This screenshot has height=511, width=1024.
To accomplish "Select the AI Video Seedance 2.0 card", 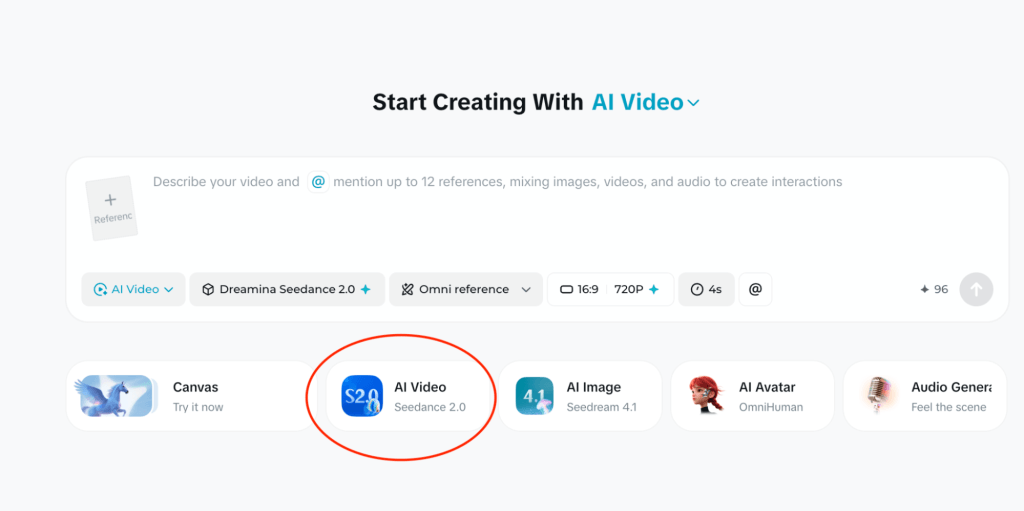I will (x=407, y=396).
